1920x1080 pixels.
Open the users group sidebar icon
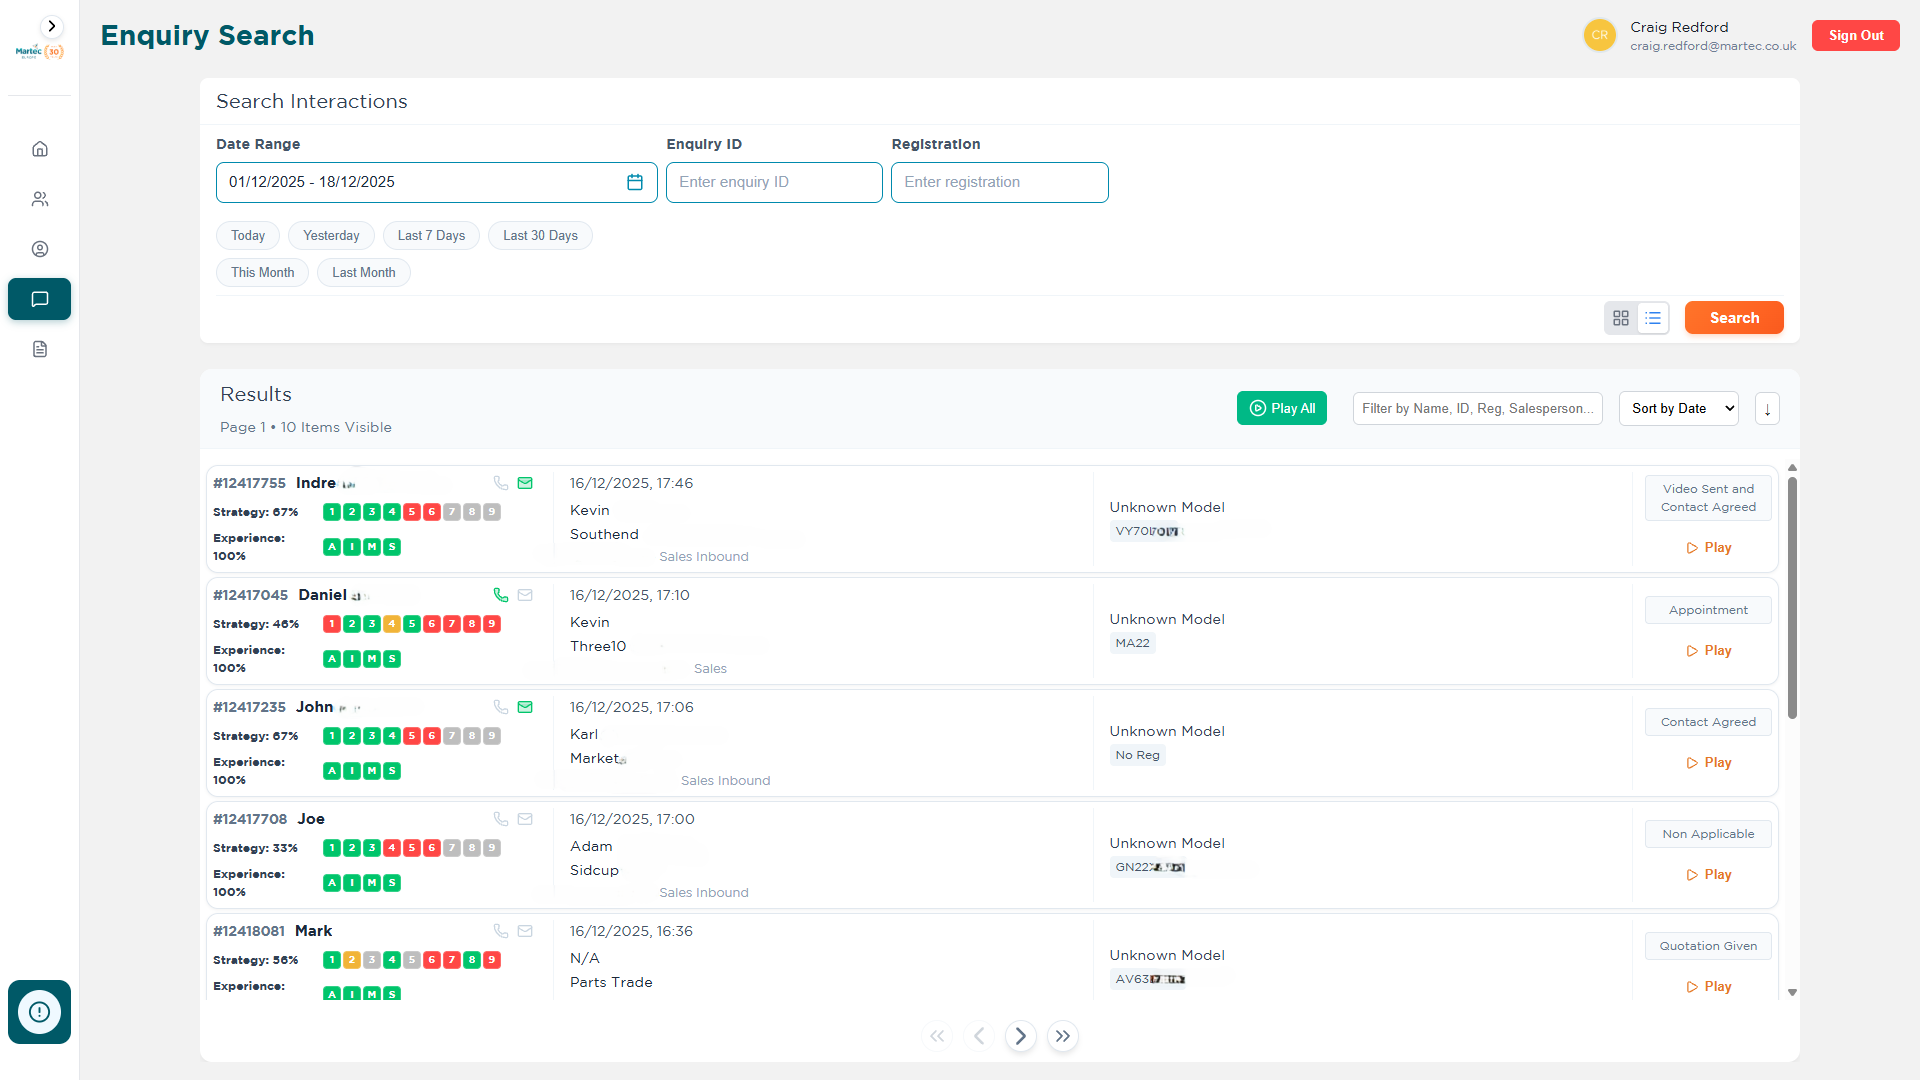(x=40, y=199)
